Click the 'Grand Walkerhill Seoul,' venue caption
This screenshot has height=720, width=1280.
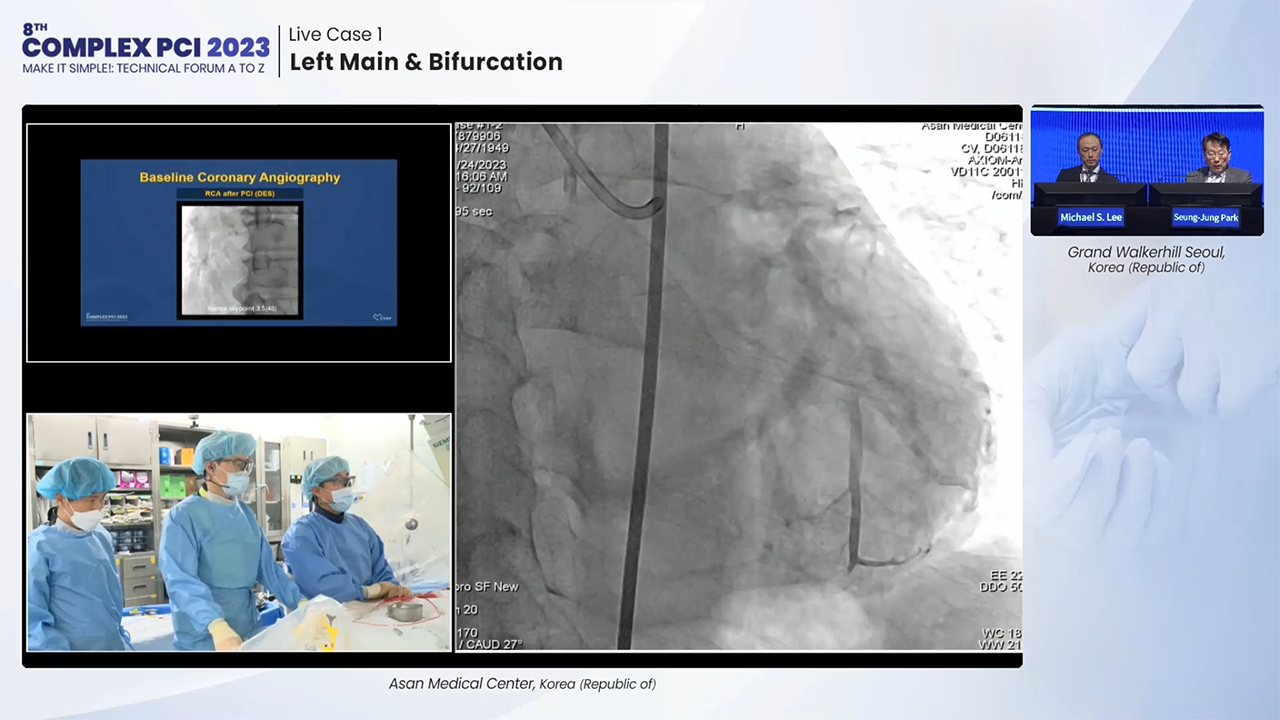click(1146, 252)
